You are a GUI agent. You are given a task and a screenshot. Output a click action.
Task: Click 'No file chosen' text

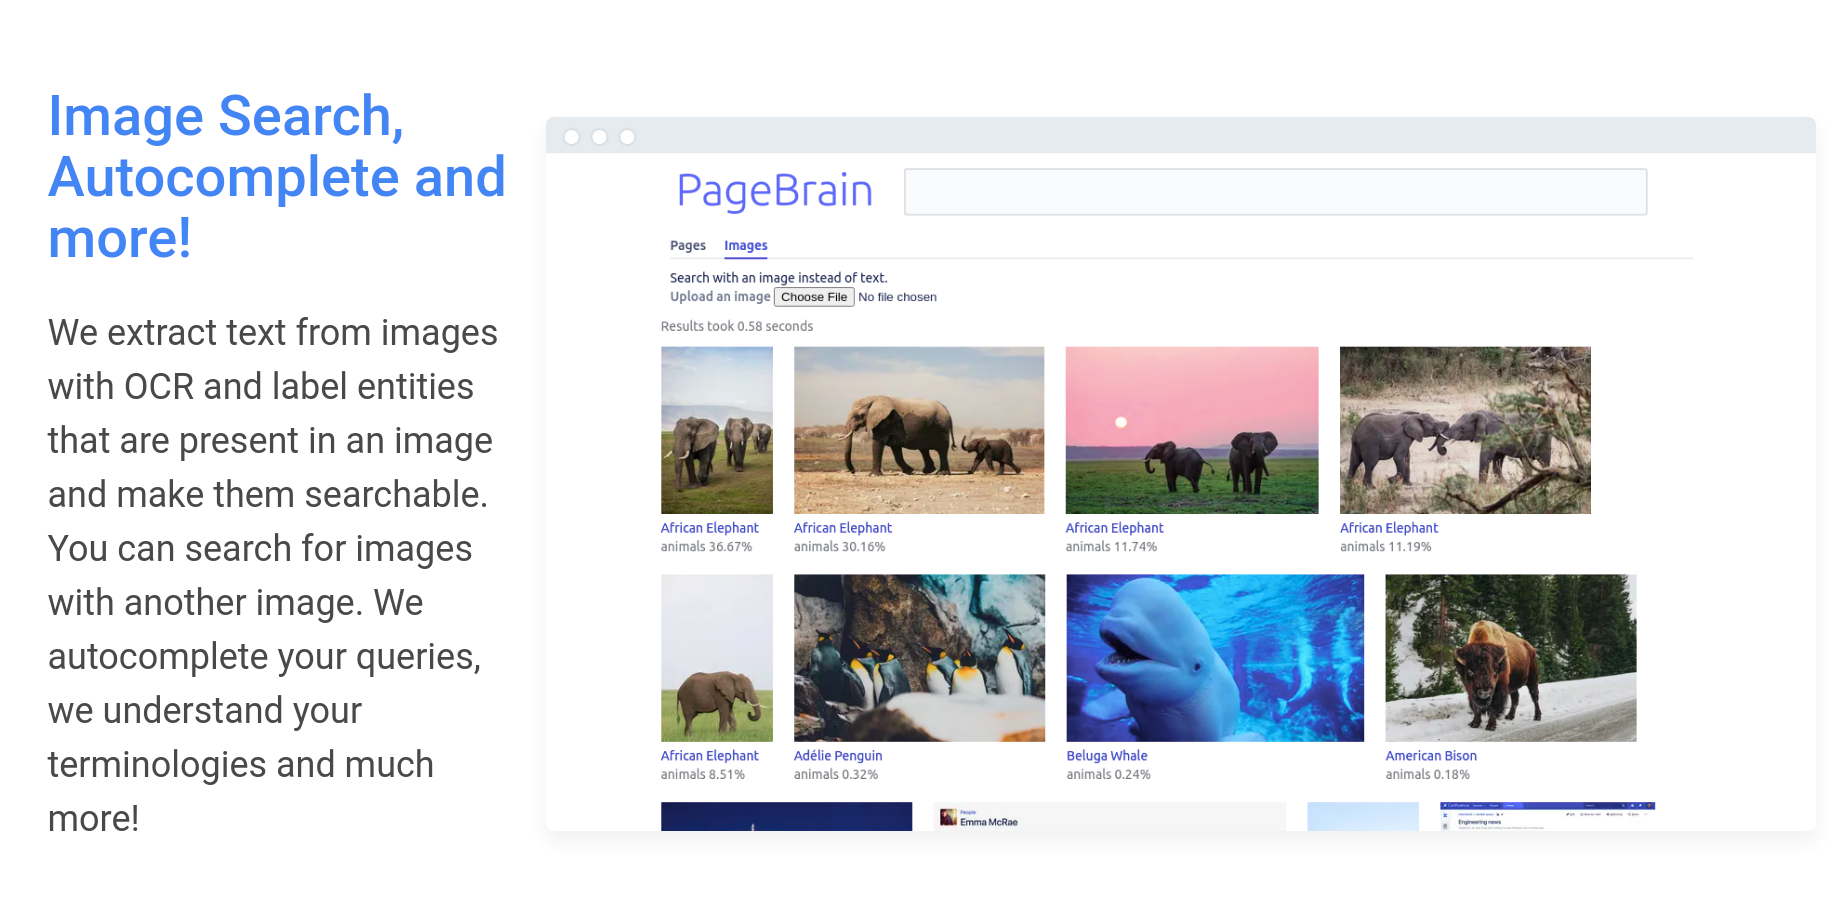(897, 297)
